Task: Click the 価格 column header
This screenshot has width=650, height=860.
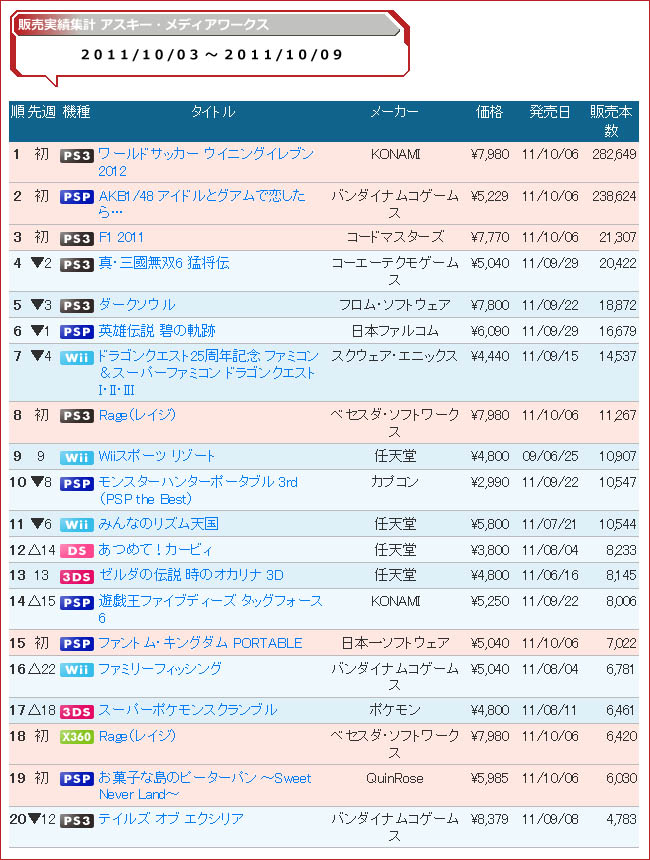Action: pos(489,112)
